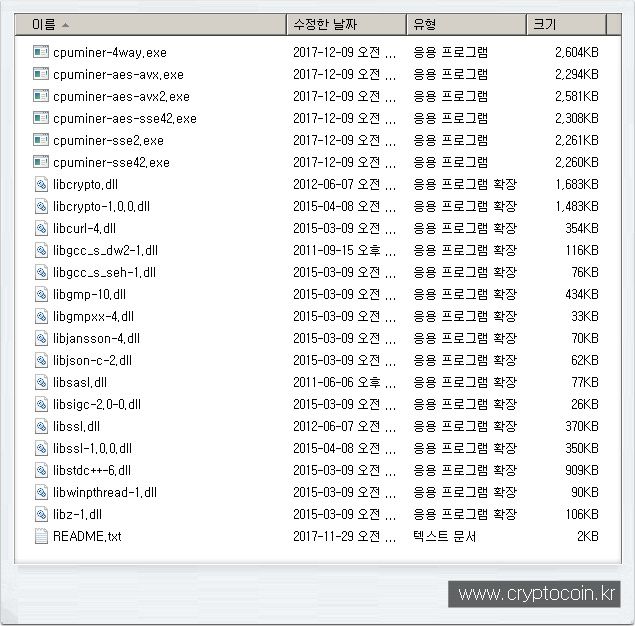This screenshot has height=626, width=635.
Task: Click the cpuminer-sse2.exe application icon
Action: 41,140
